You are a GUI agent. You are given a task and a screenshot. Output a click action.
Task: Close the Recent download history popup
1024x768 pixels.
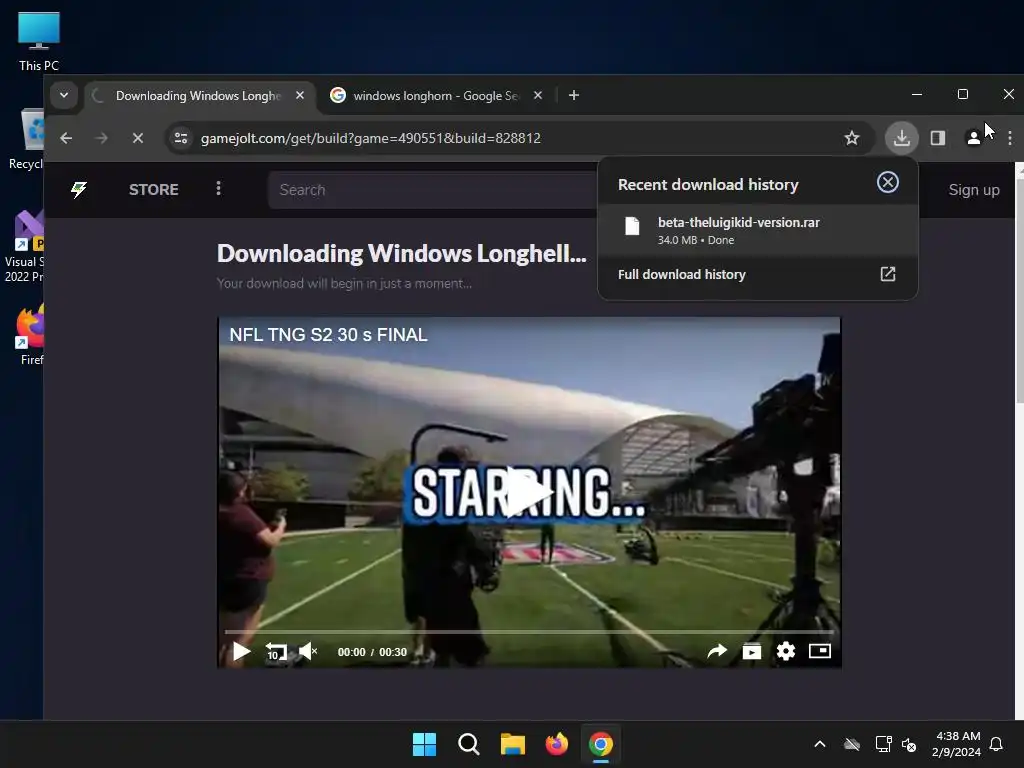click(887, 182)
